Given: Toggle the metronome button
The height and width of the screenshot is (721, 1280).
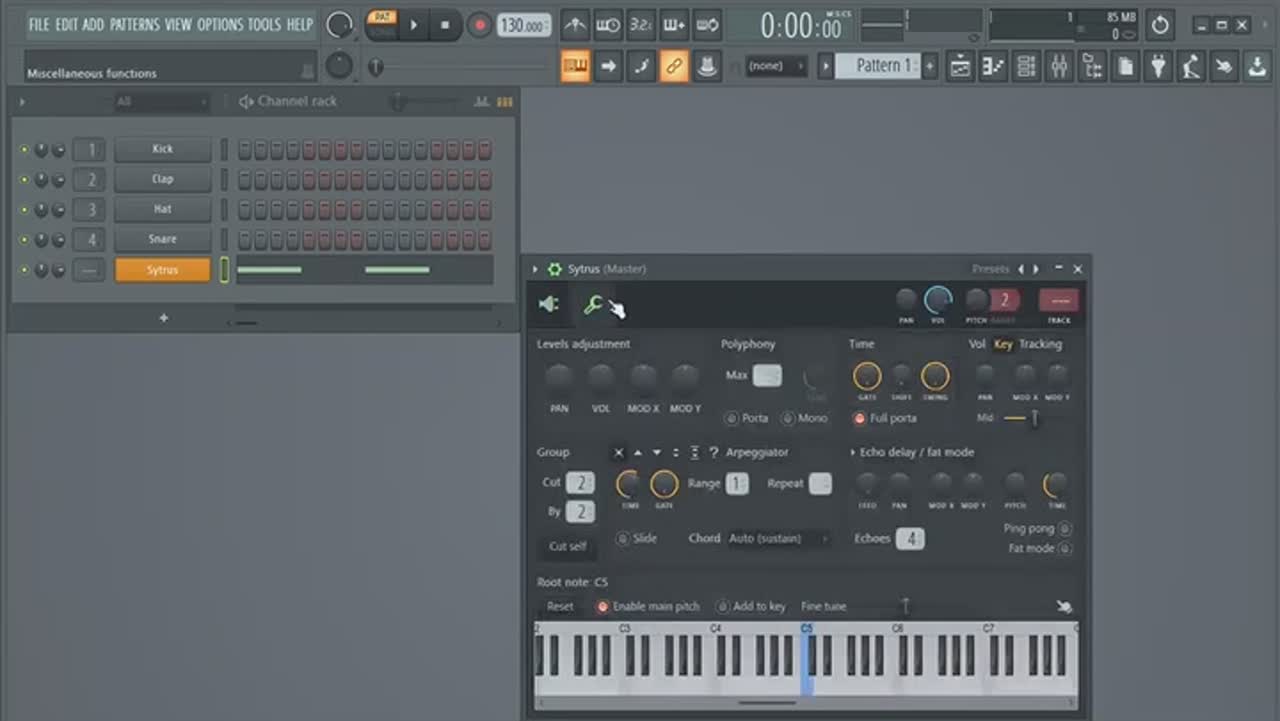Looking at the screenshot, I should pos(575,25).
